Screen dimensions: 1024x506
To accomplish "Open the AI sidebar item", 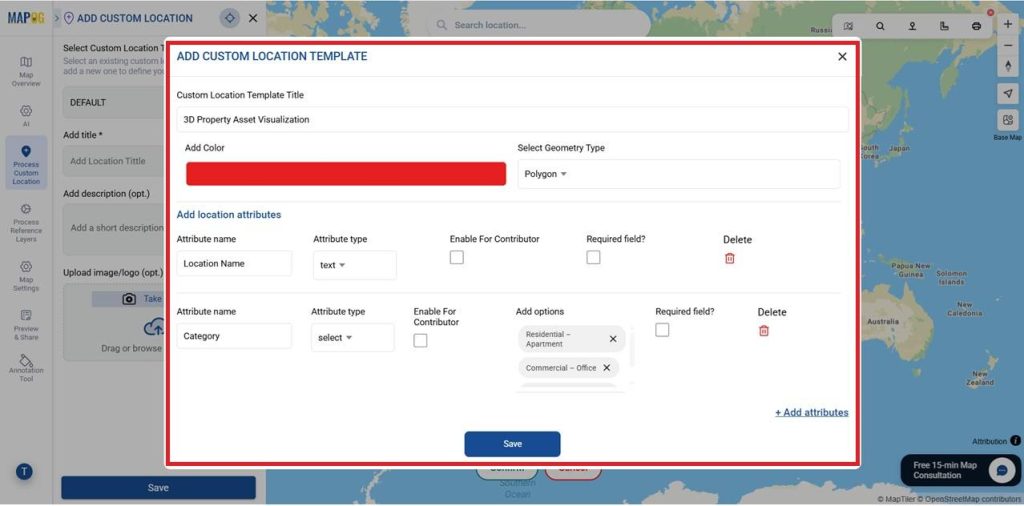I will click(26, 116).
